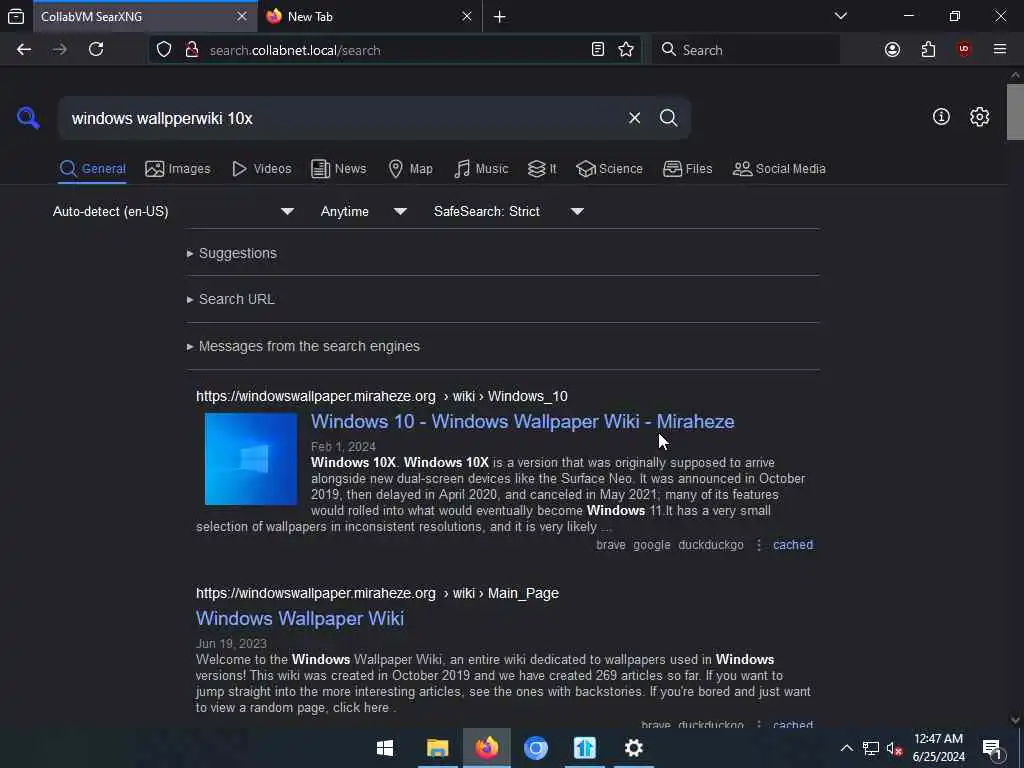Open Settings gear from the taskbar
Image resolution: width=1024 pixels, height=768 pixels.
(633, 748)
